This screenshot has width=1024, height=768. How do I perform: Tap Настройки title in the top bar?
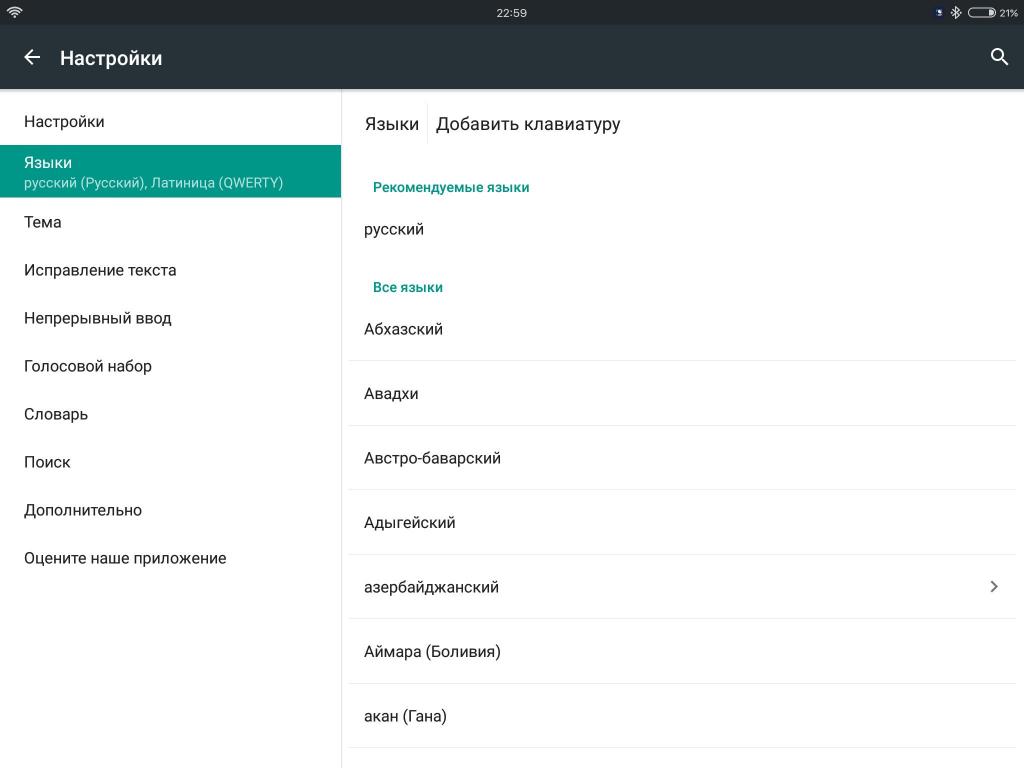point(111,58)
